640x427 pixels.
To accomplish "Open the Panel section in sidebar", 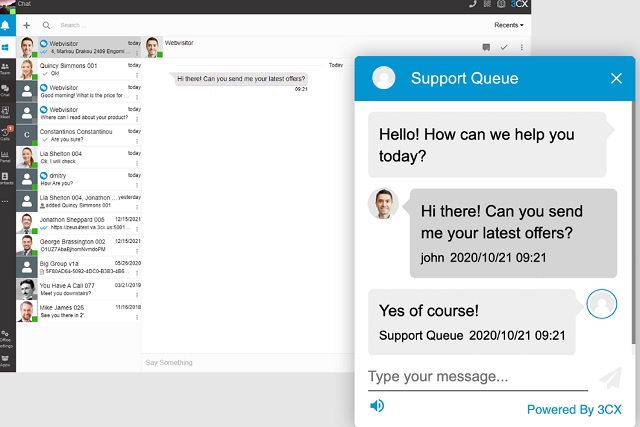I will [x=7, y=154].
